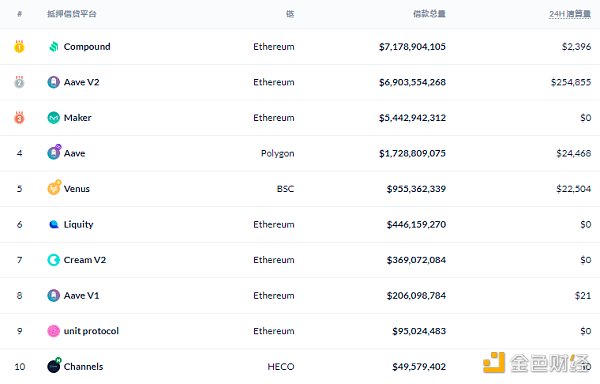Screen dimensions: 600x384
Task: Click the HECO chain label for Channels
Action: (281, 367)
